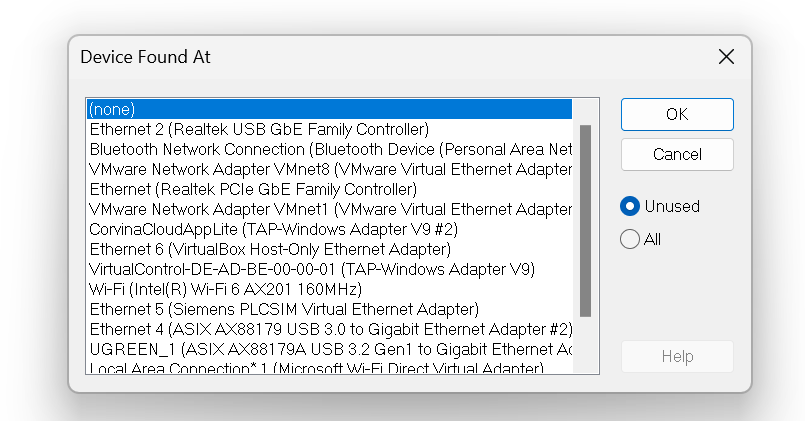The height and width of the screenshot is (421, 805).
Task: Confirm selection with OK button
Action: click(677, 114)
